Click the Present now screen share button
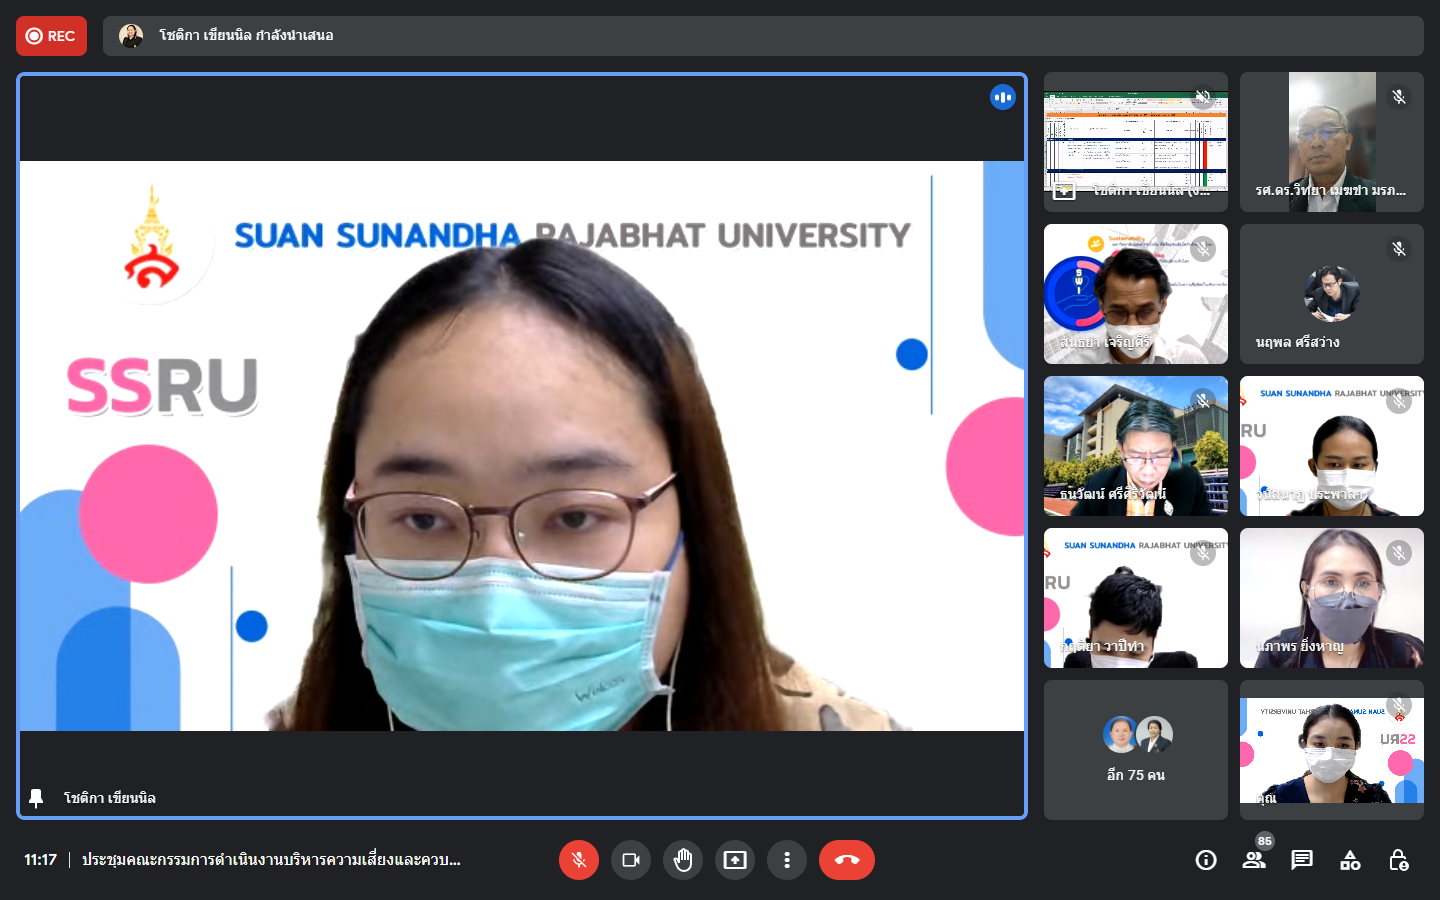 [735, 860]
